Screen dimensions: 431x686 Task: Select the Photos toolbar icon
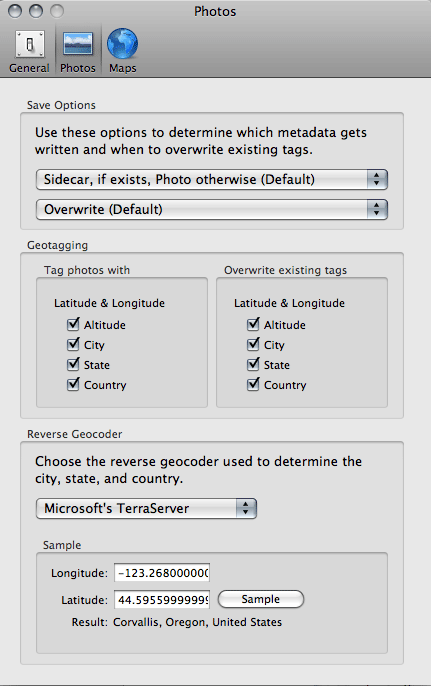(x=78, y=44)
